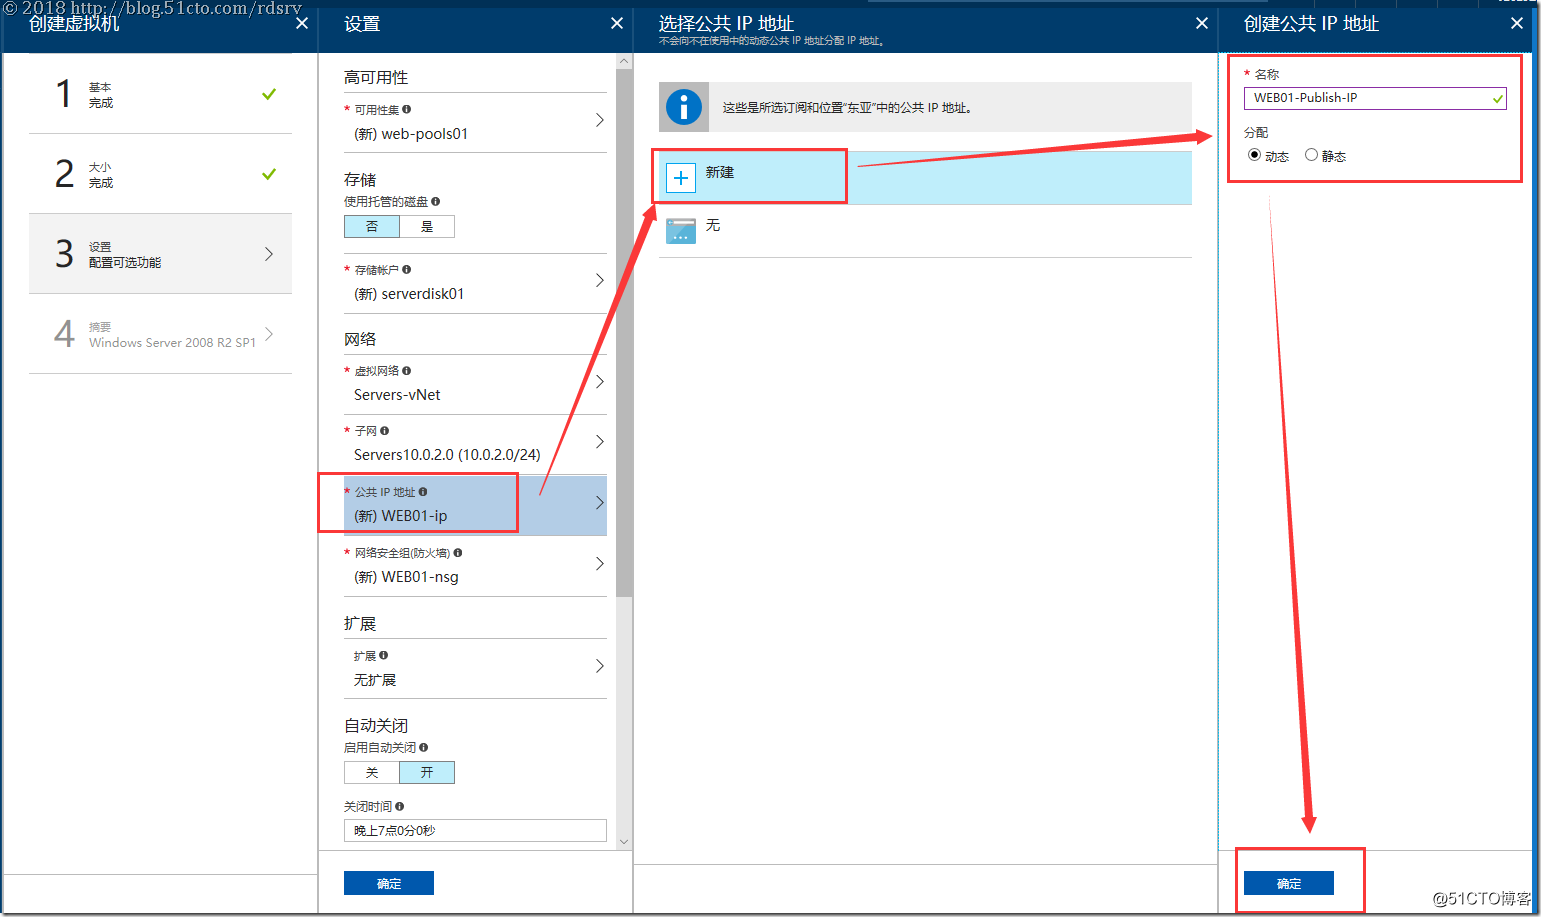Open step 4 Windows Server 2008 R2 SP1
Image resolution: width=1541 pixels, height=917 pixels.
tap(160, 334)
